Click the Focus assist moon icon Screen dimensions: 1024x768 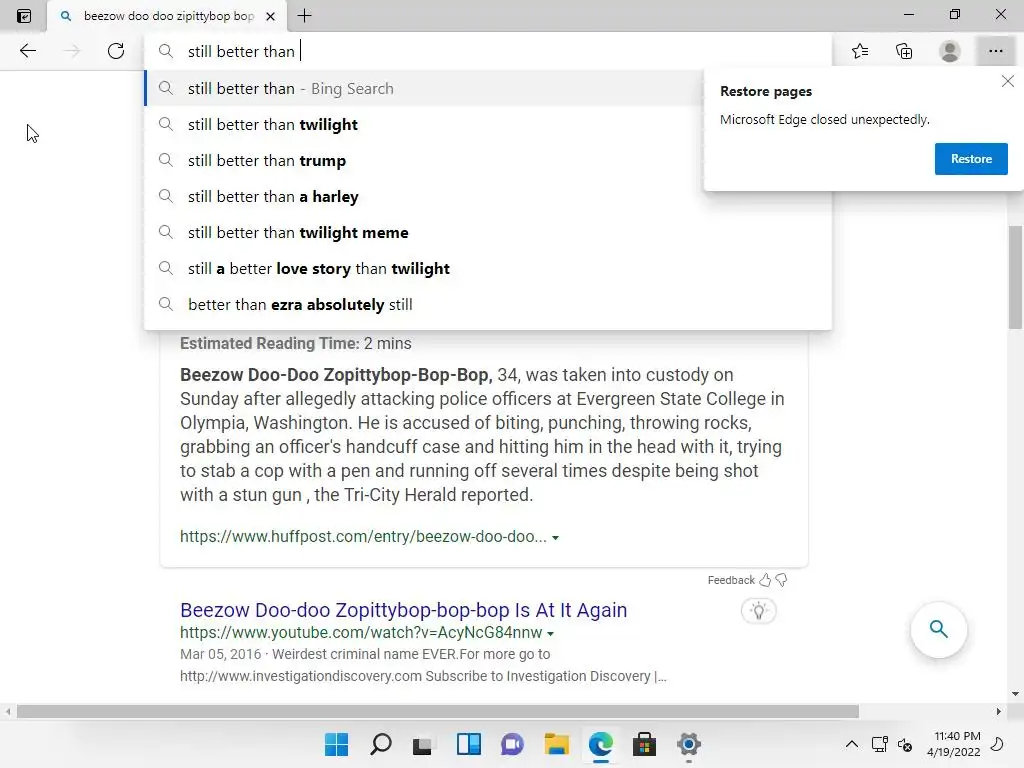[997, 744]
